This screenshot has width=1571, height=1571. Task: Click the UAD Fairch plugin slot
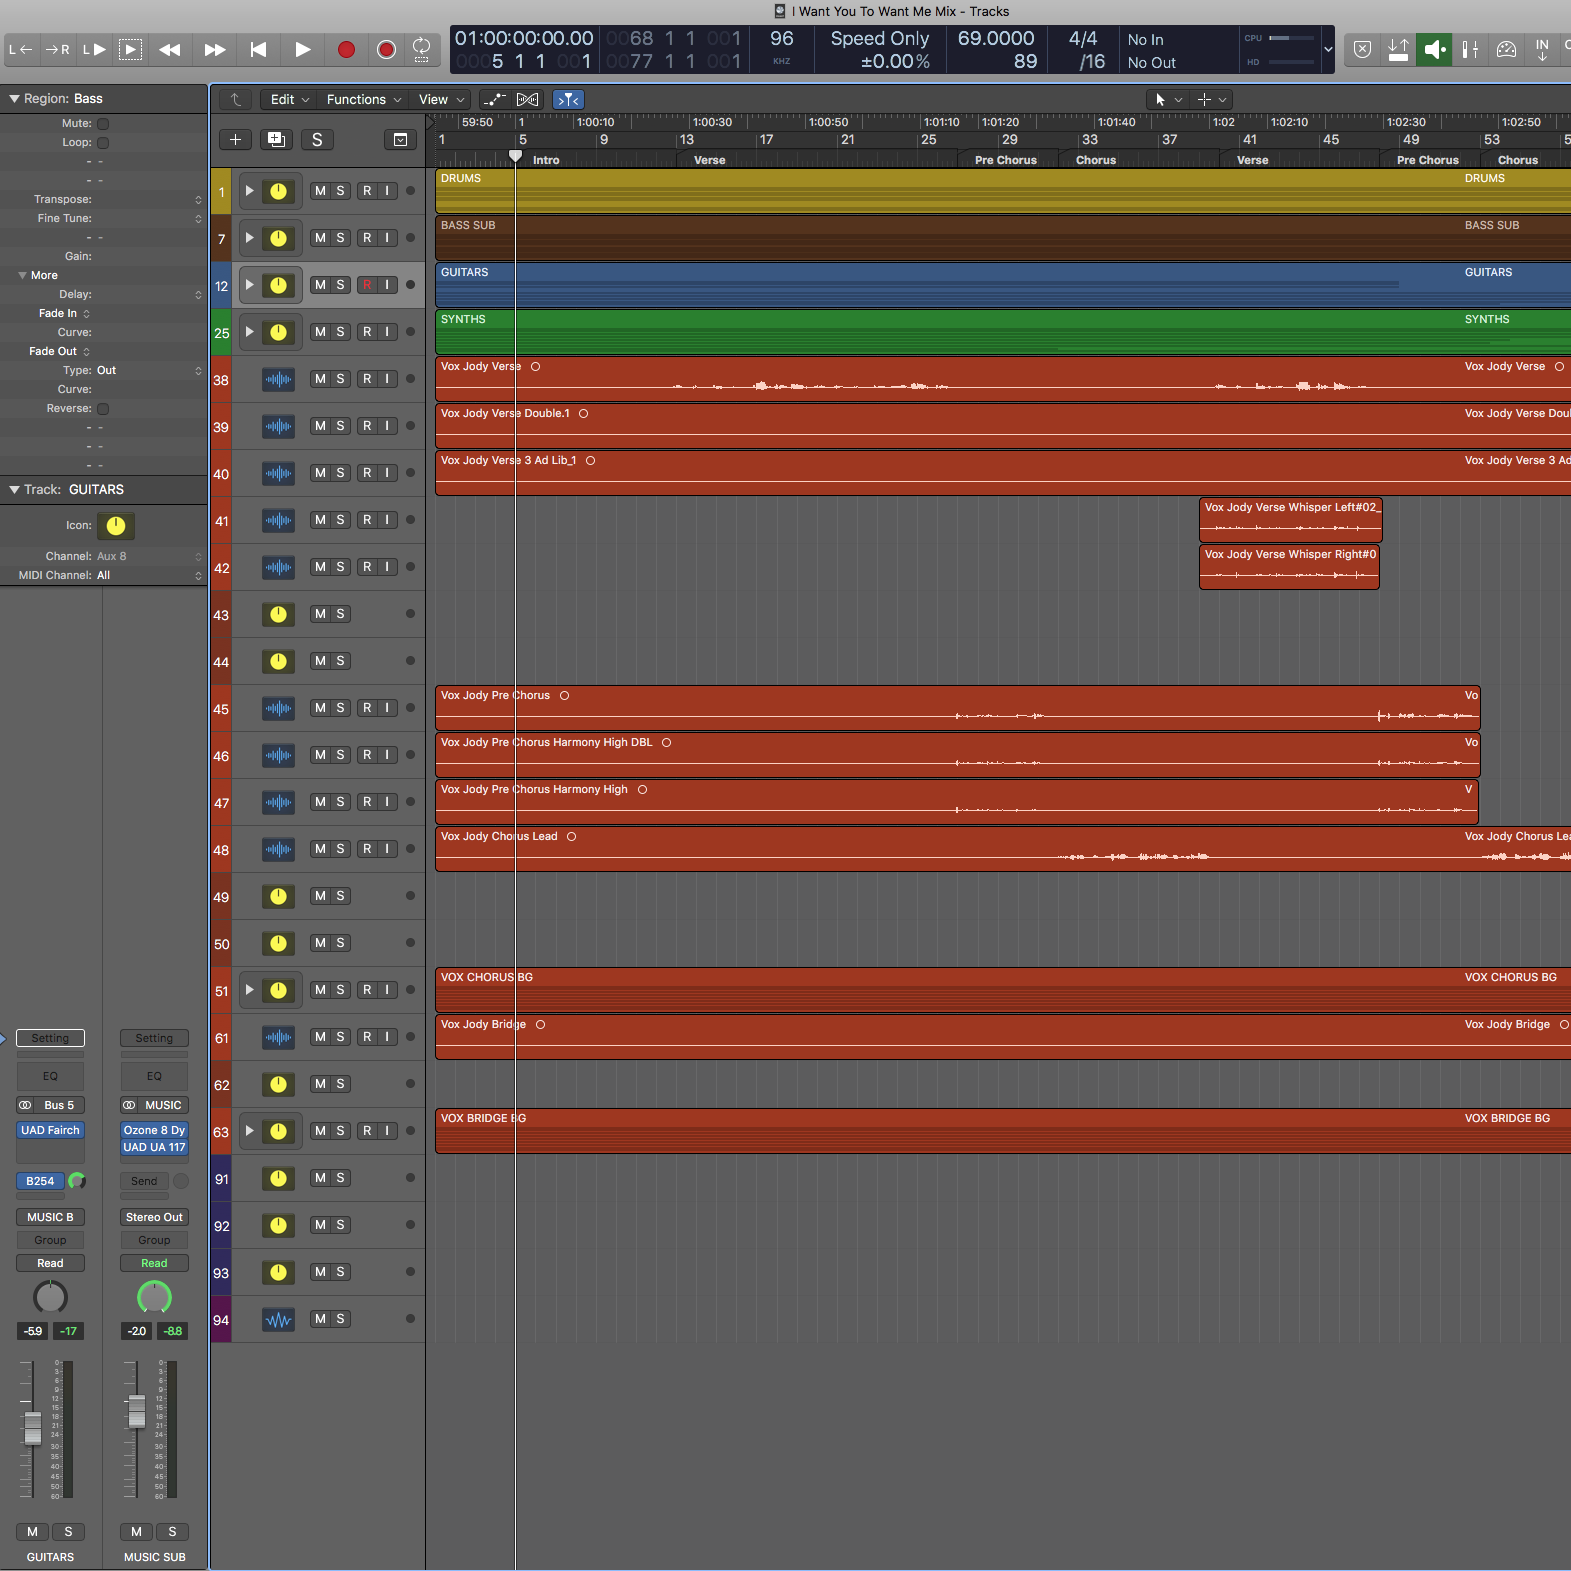pyautogui.click(x=50, y=1130)
